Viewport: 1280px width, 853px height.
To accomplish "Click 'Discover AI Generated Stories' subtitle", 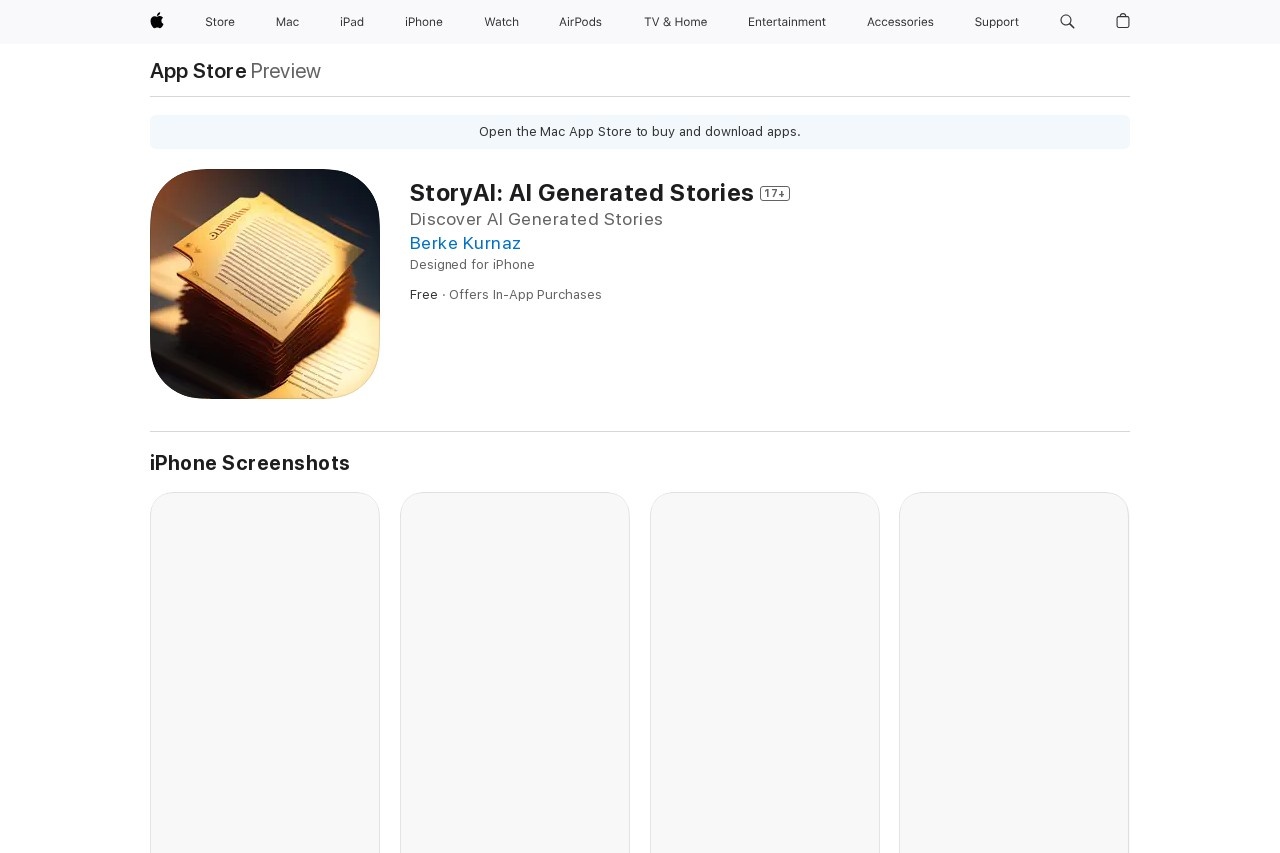I will tap(536, 219).
